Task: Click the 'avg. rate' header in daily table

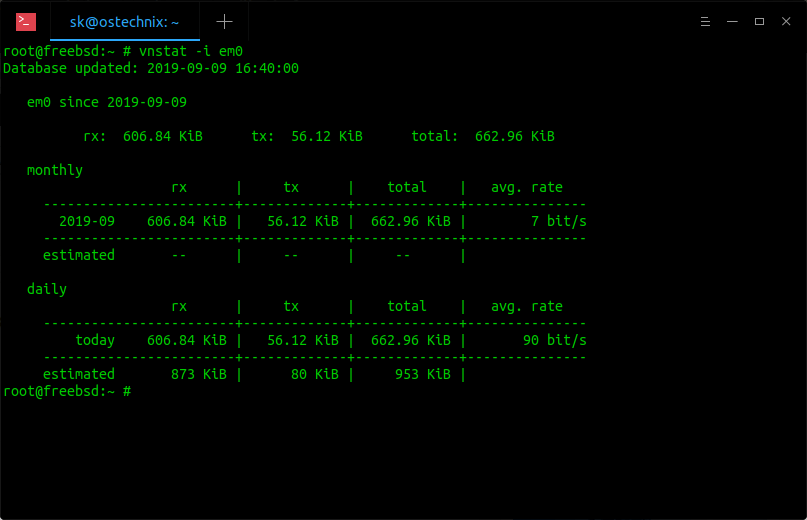Action: (527, 306)
